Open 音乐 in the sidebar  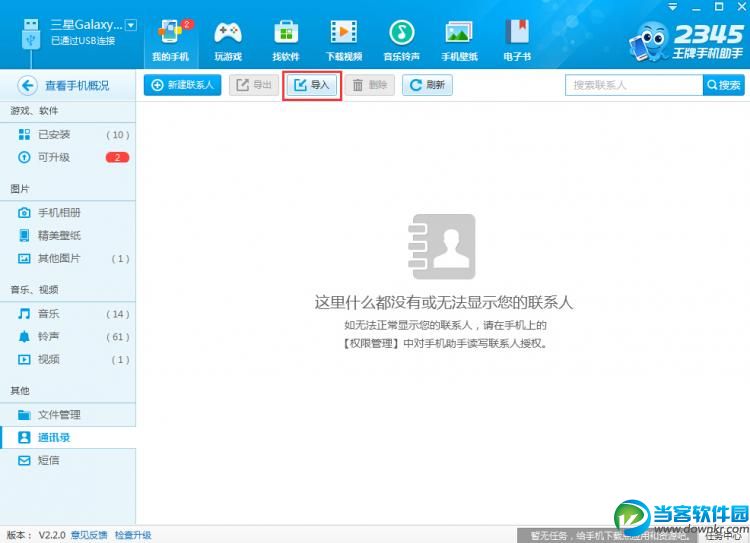(x=68, y=314)
